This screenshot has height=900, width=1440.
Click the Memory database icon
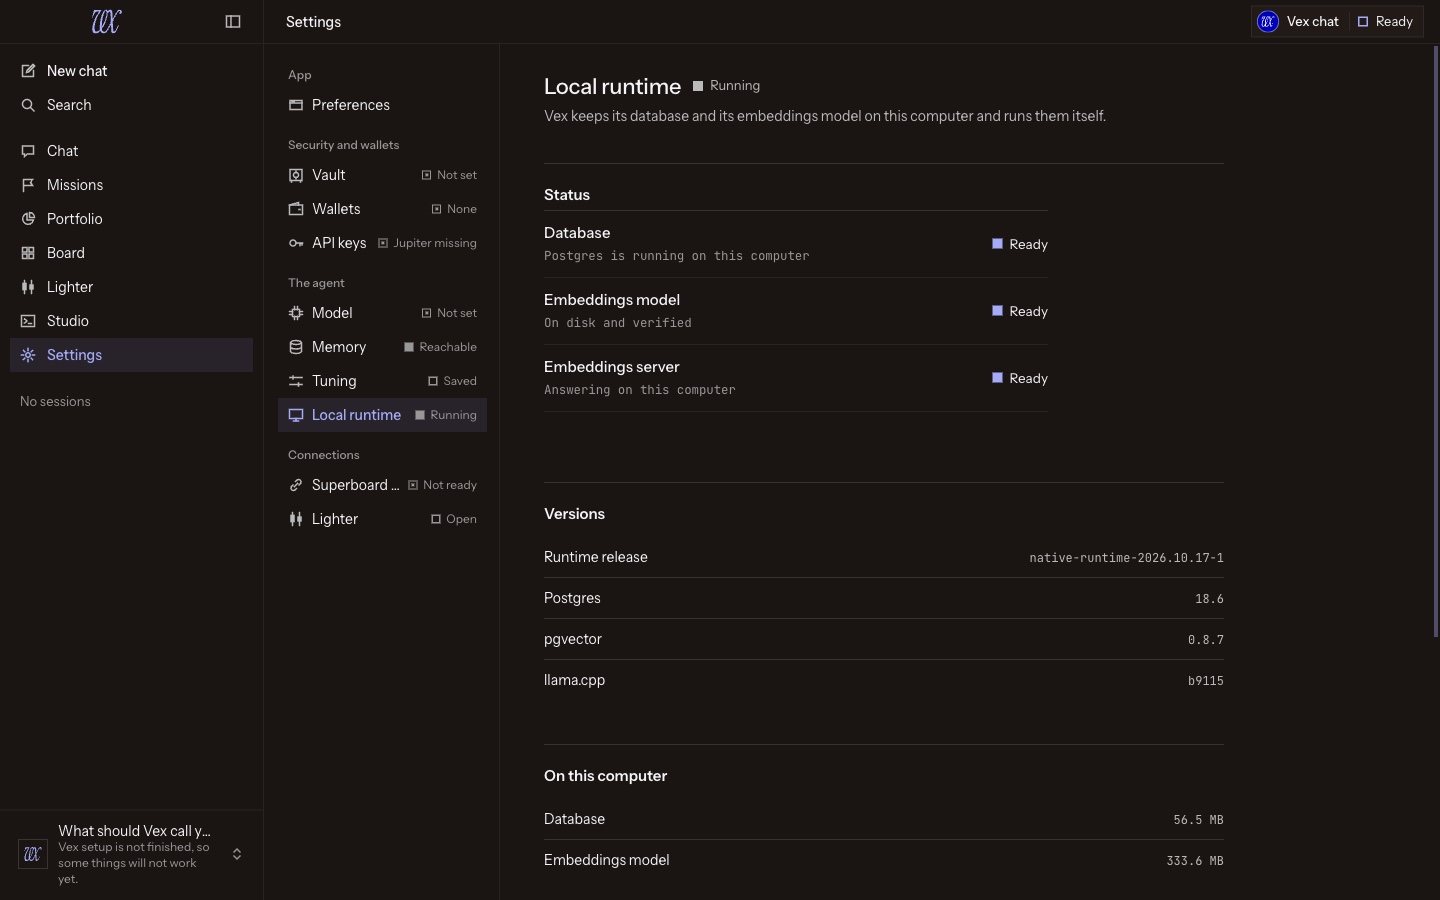[x=296, y=347]
